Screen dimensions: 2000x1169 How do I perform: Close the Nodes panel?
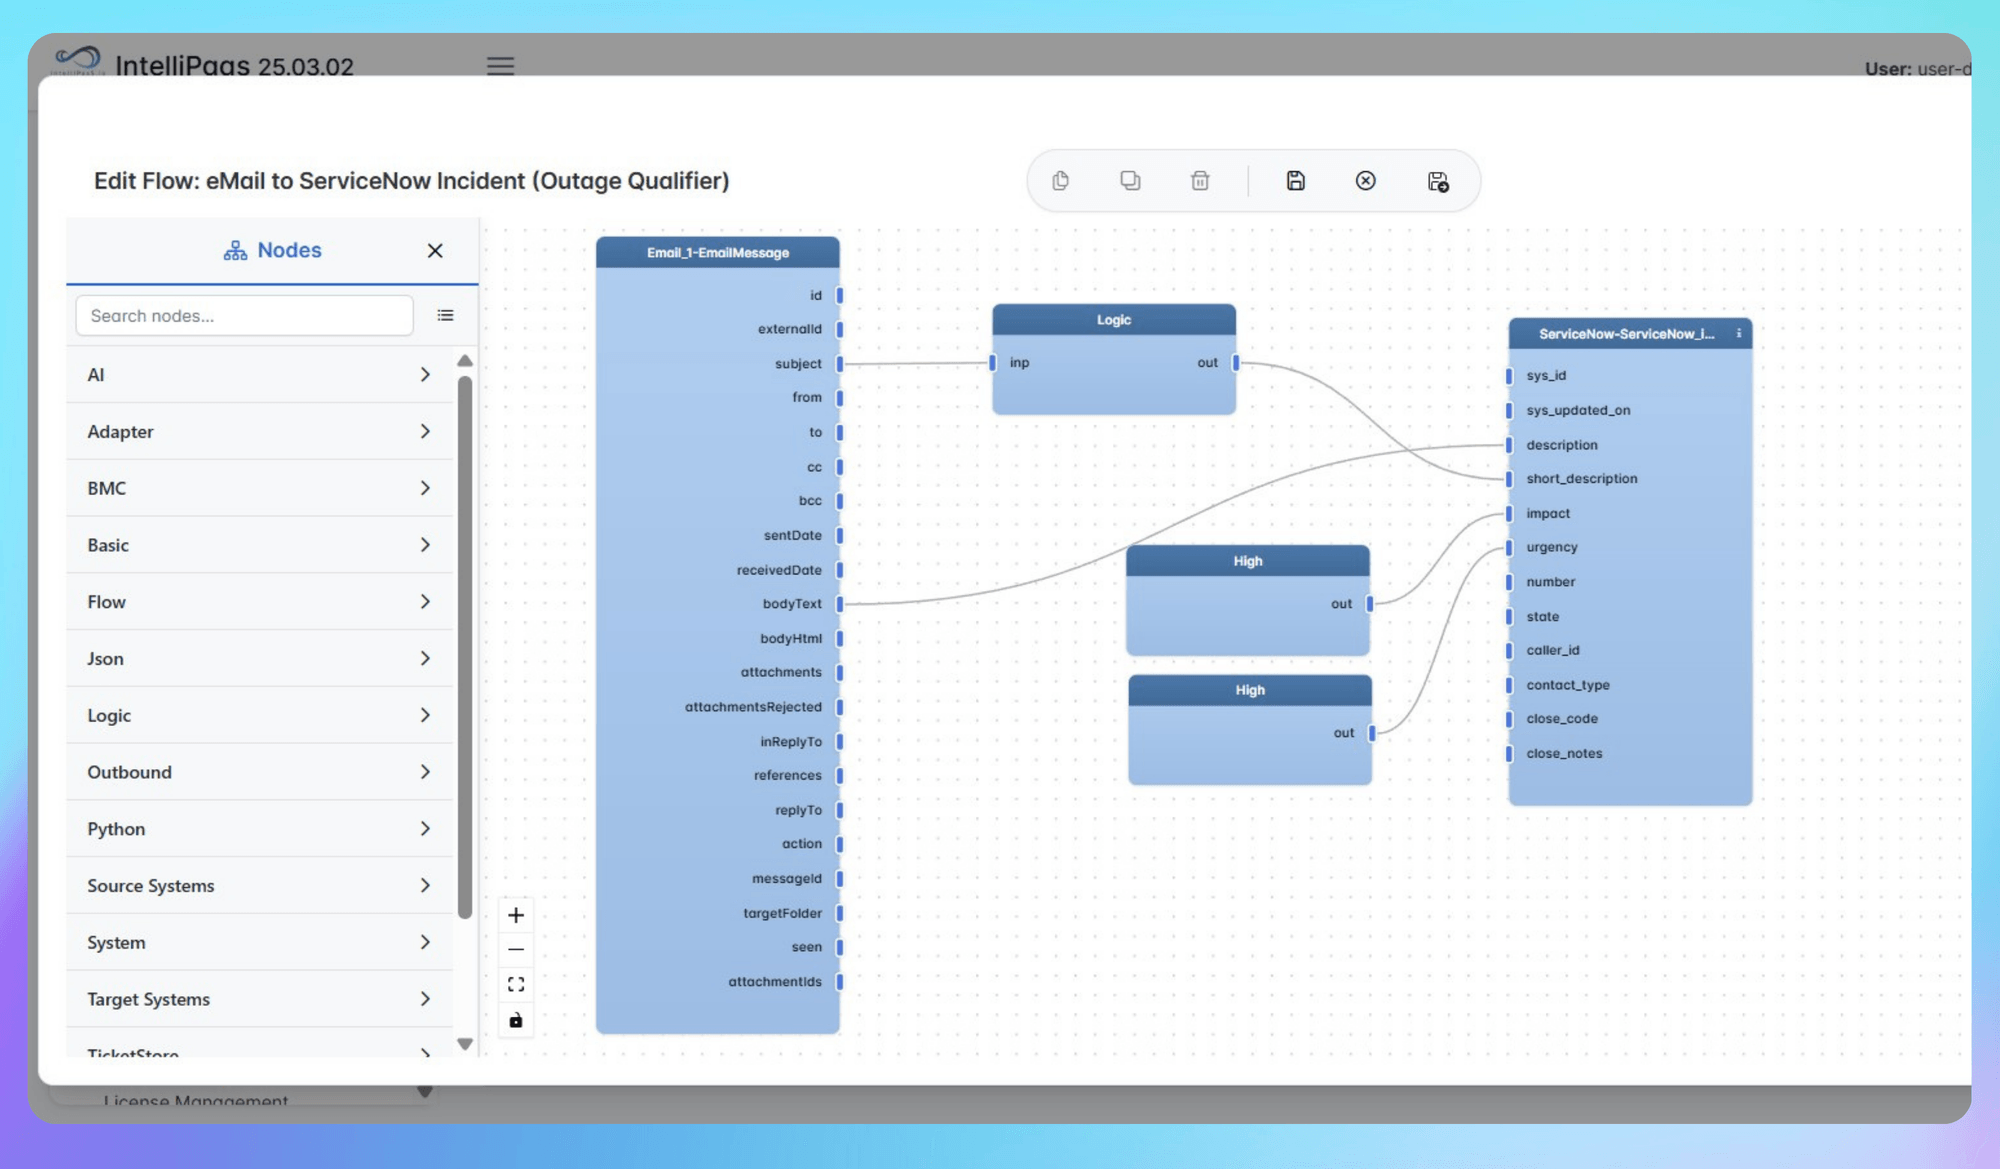[x=434, y=250]
